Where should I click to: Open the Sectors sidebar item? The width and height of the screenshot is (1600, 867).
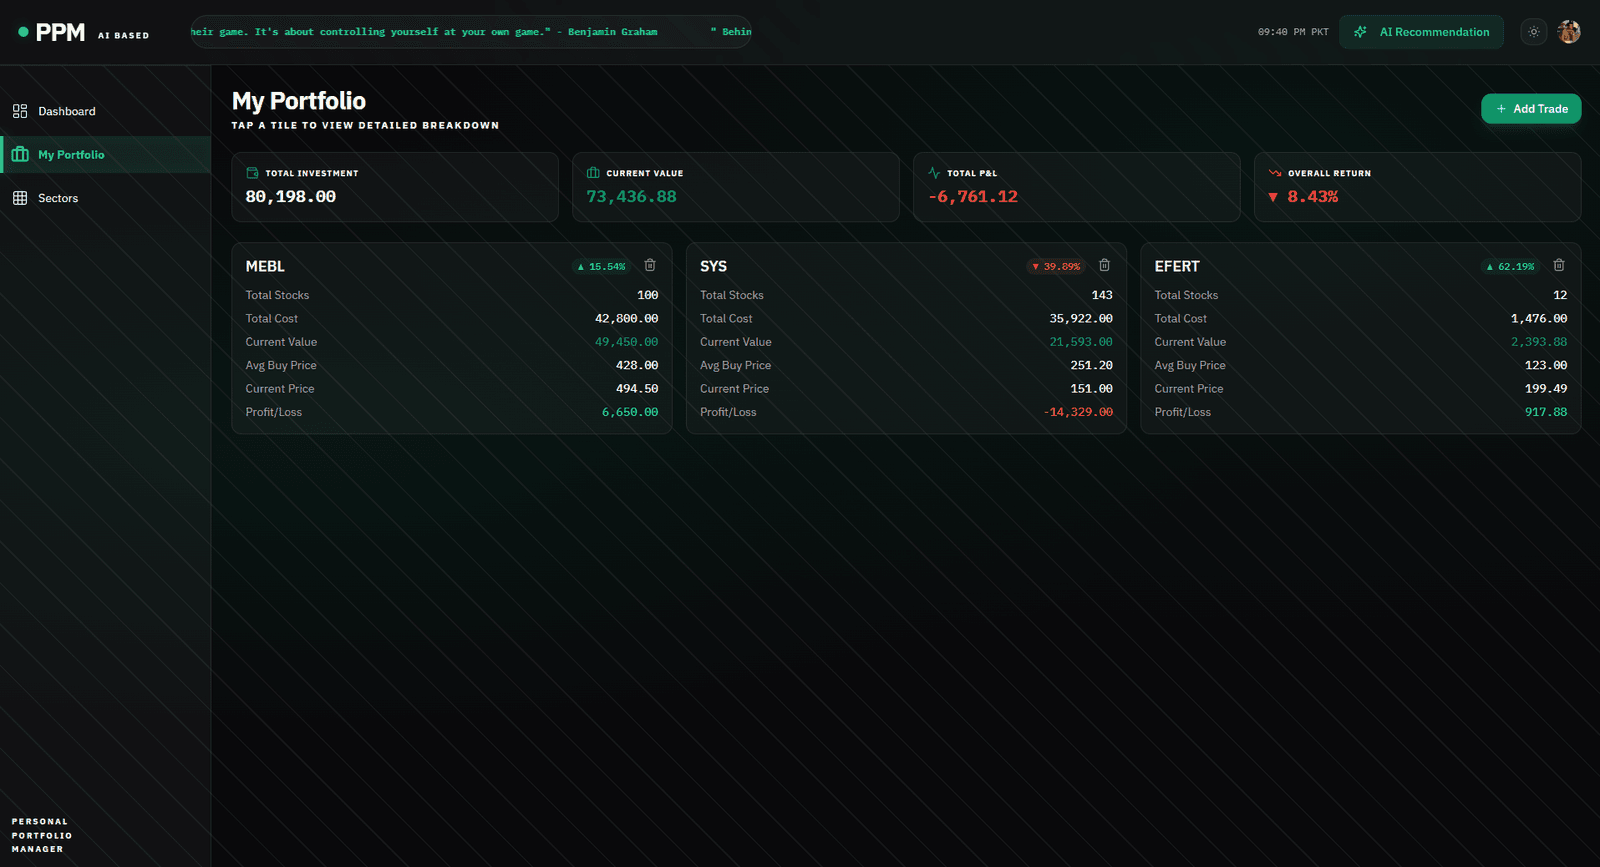point(105,198)
